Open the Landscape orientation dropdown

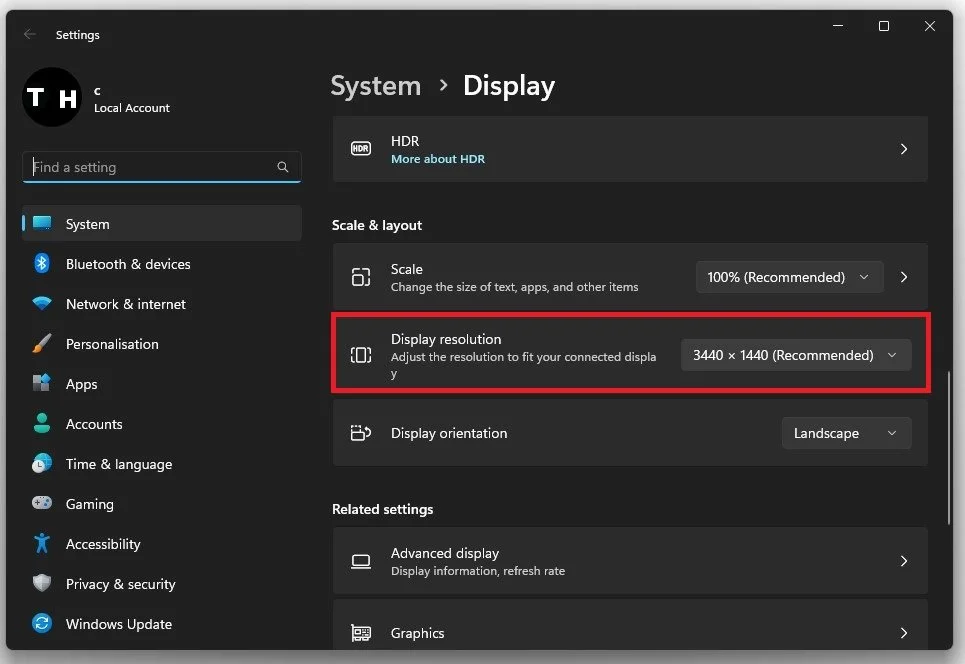point(846,433)
